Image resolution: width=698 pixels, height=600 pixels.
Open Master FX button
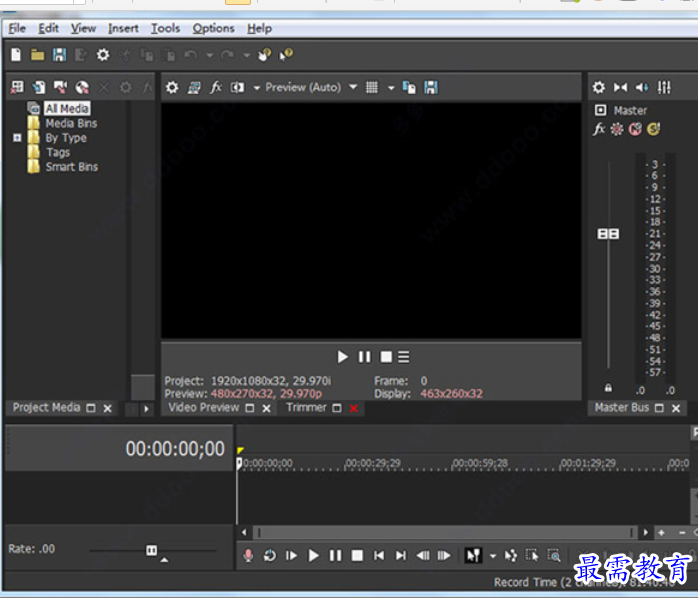599,129
